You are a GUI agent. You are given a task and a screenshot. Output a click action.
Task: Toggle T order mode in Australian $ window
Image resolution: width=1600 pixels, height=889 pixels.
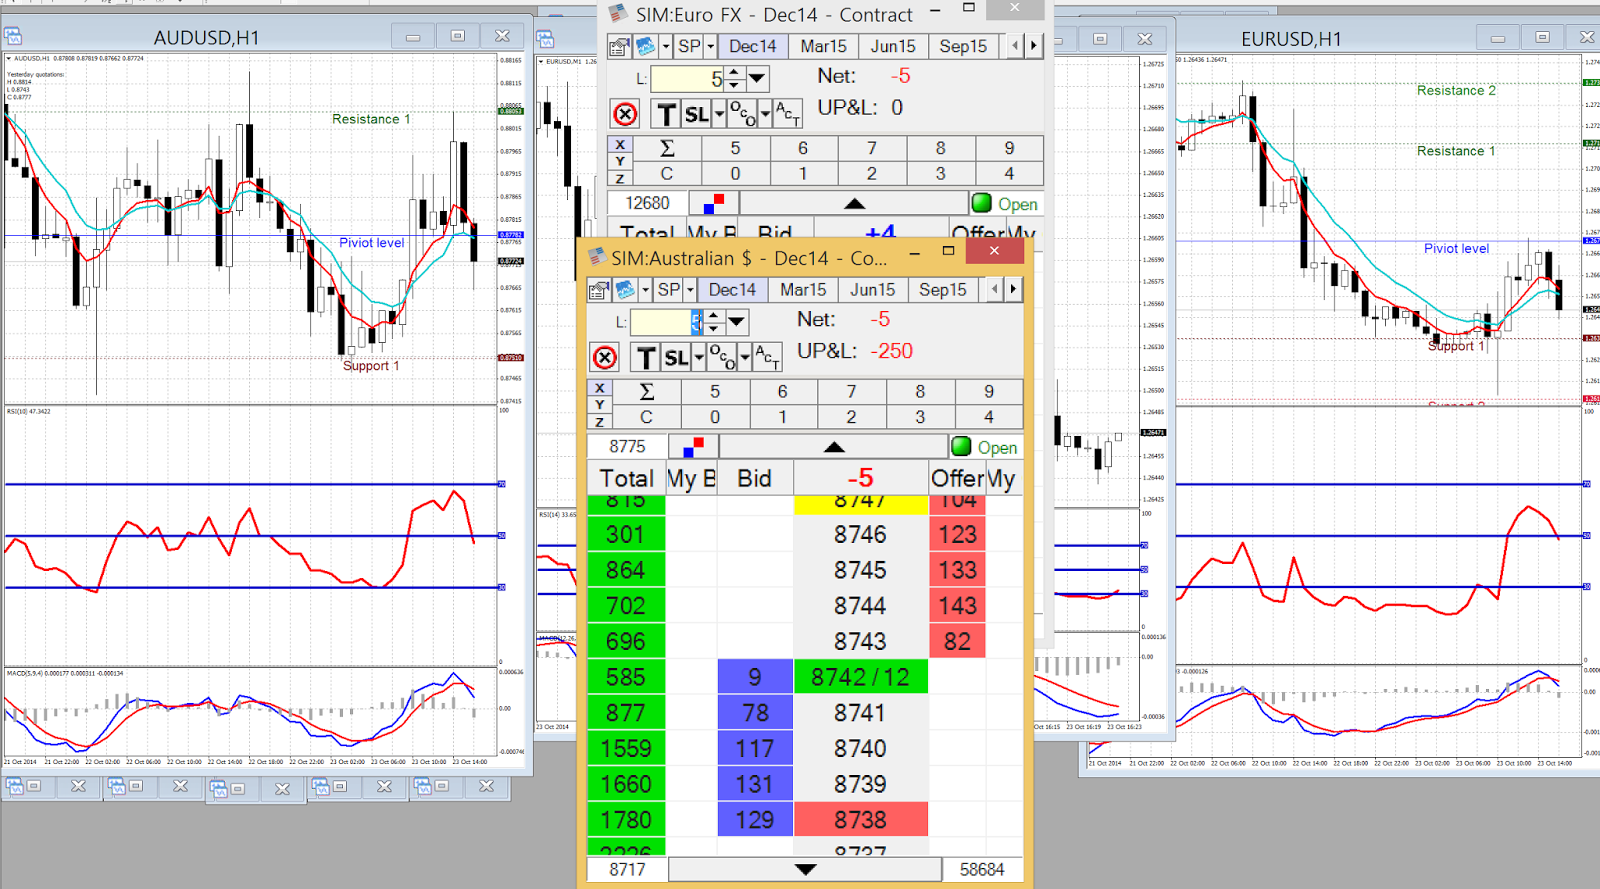[x=646, y=358]
